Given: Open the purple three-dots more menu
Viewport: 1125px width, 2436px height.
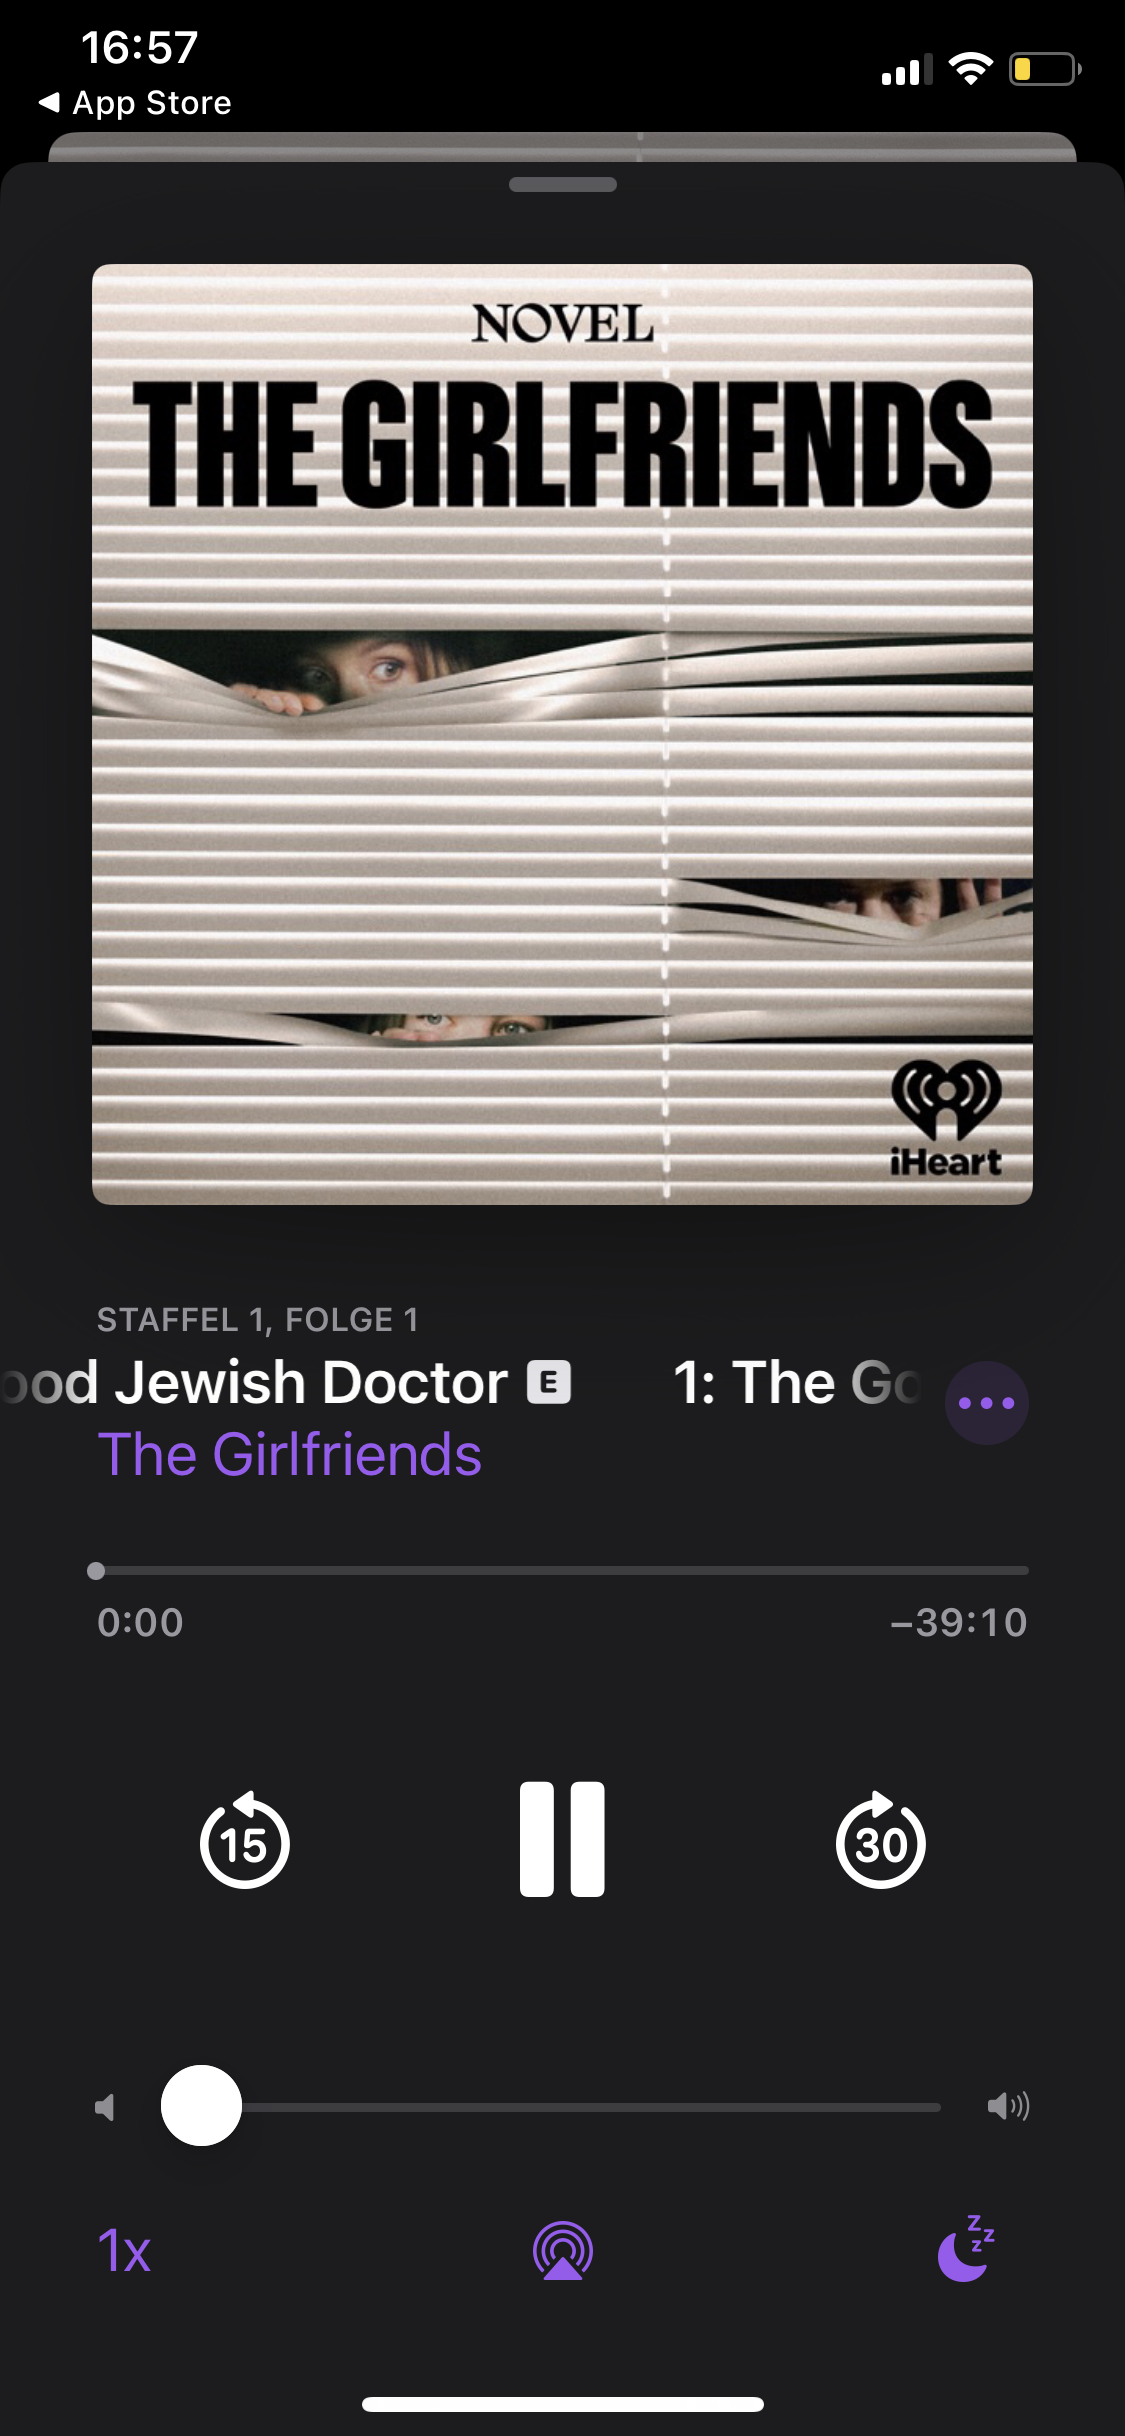Looking at the screenshot, I should pos(986,1403).
